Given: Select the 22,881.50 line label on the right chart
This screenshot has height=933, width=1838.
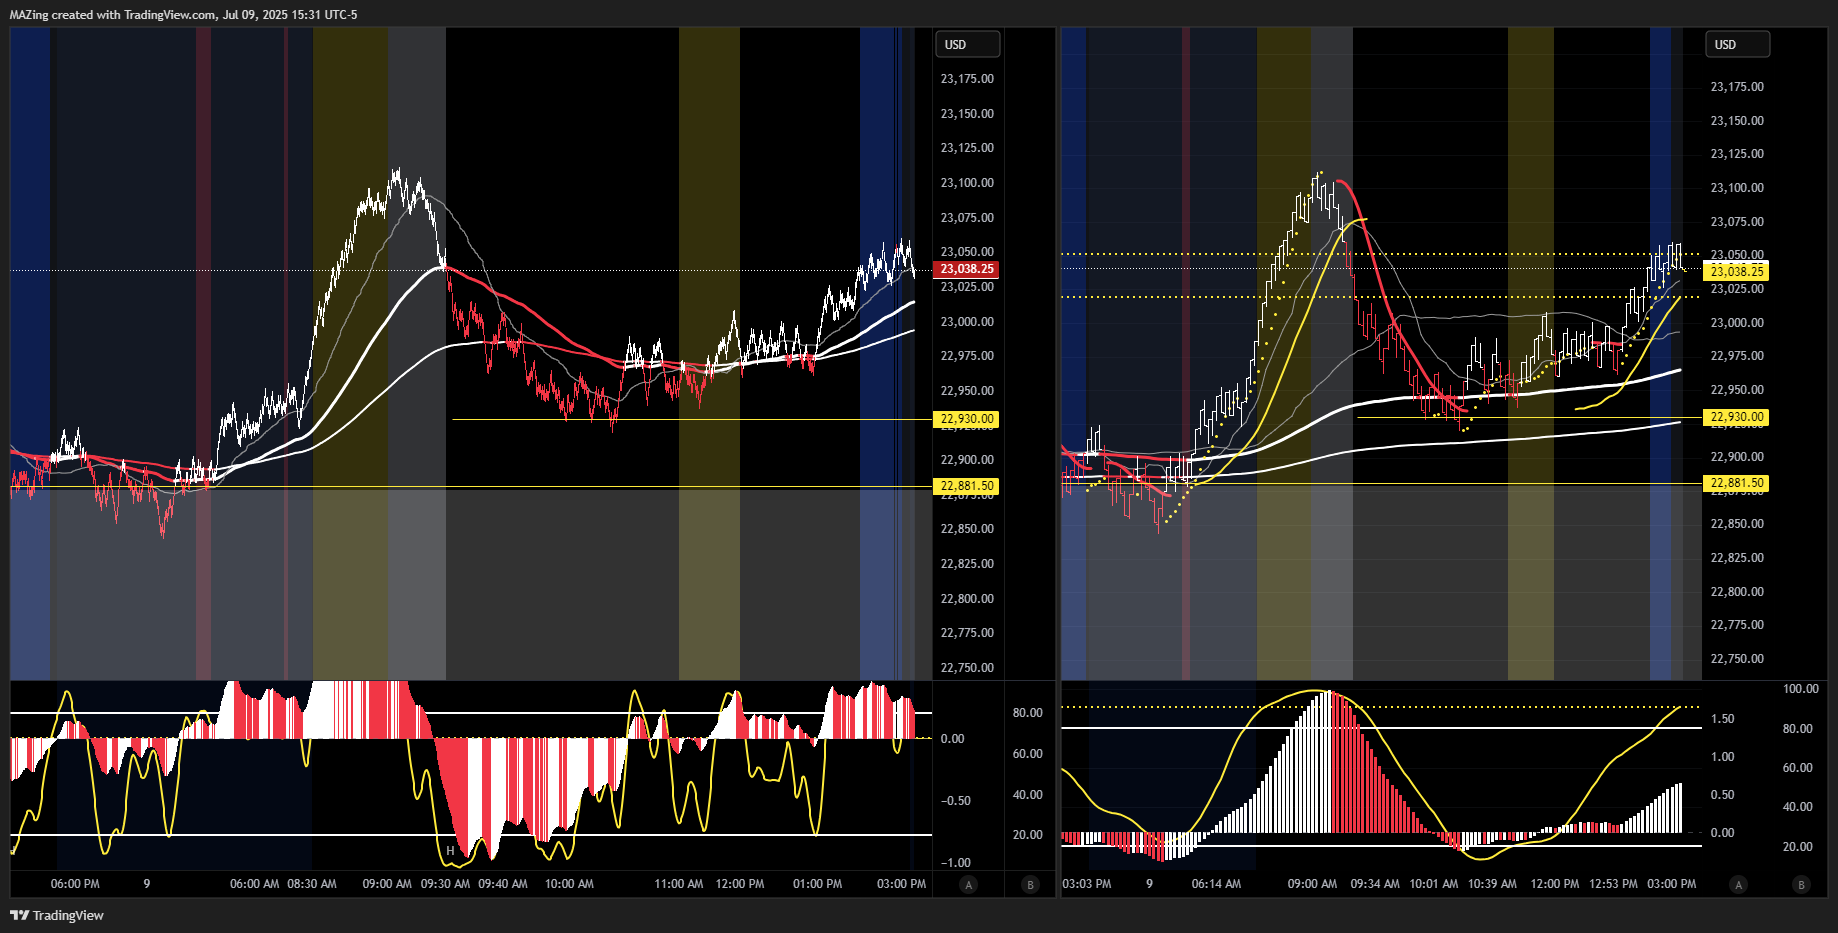Looking at the screenshot, I should point(1736,483).
